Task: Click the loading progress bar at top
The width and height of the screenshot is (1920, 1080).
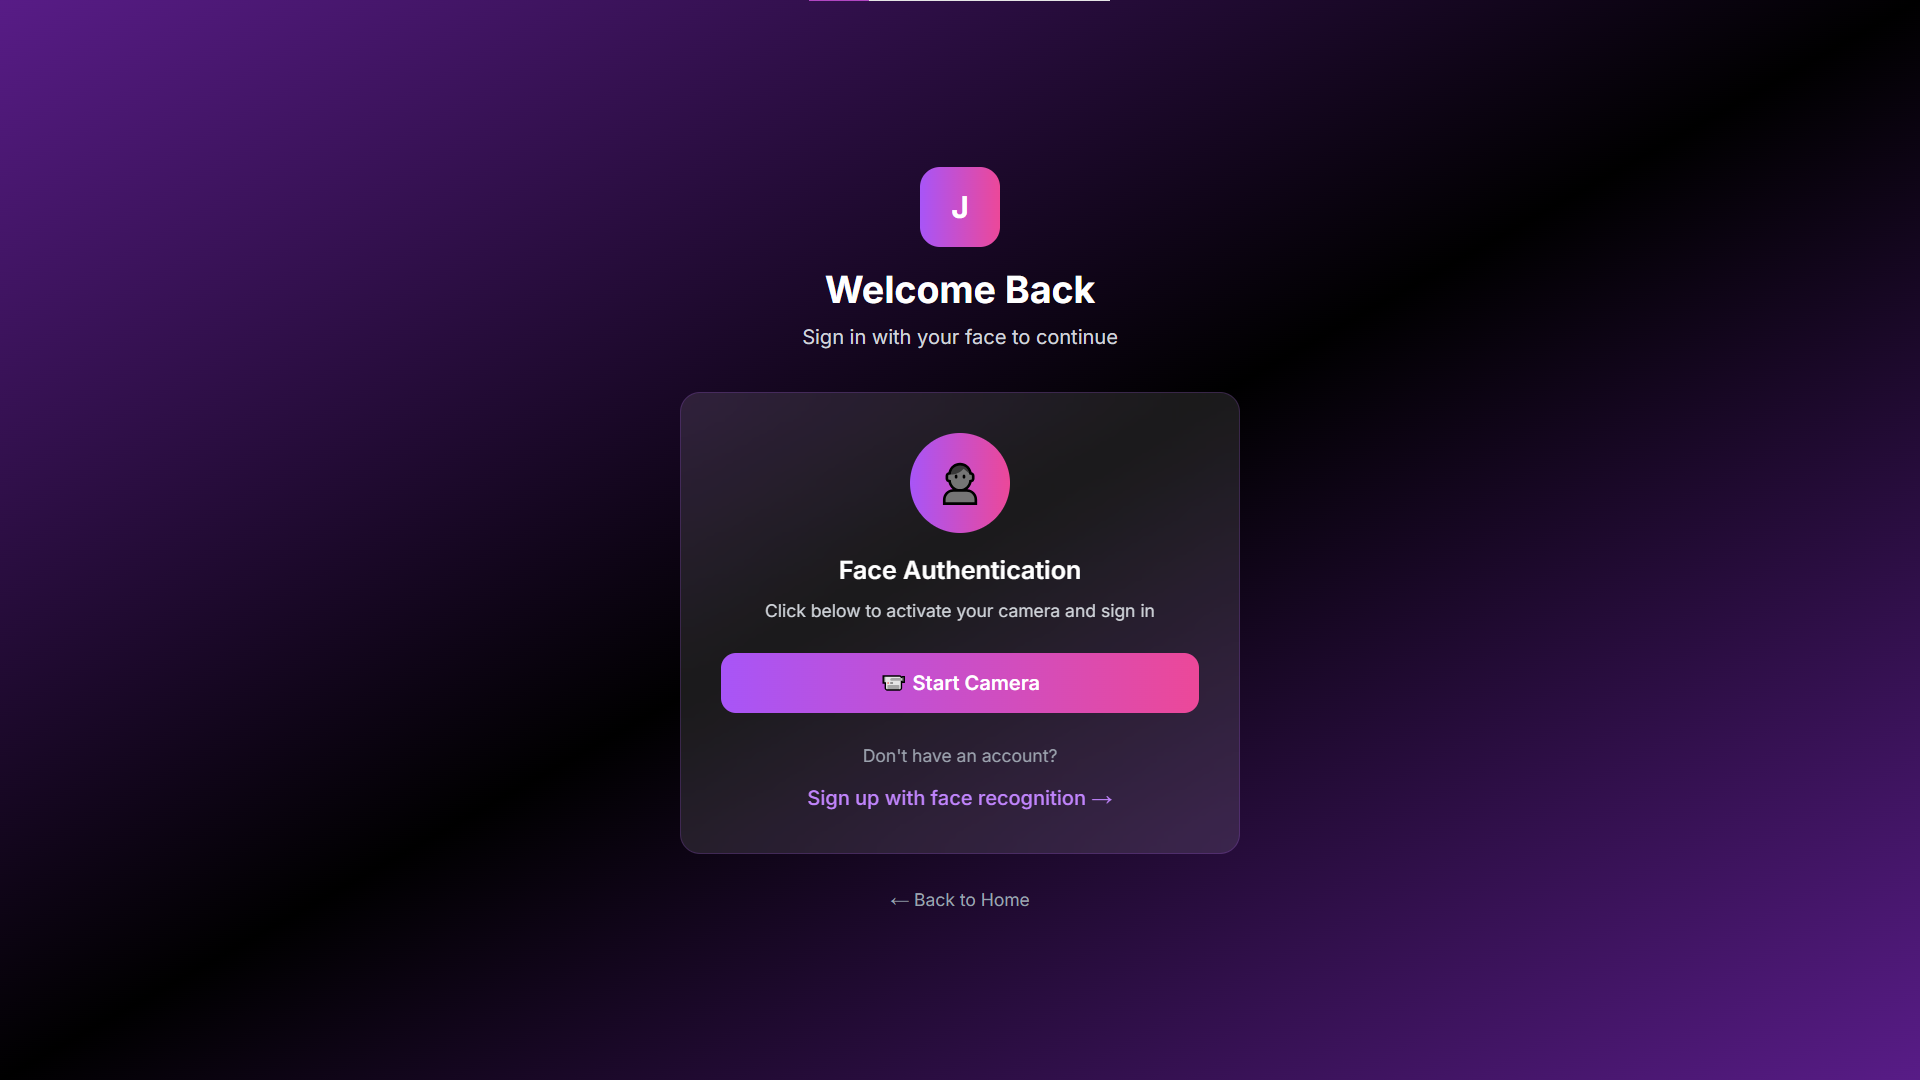Action: click(x=960, y=1)
